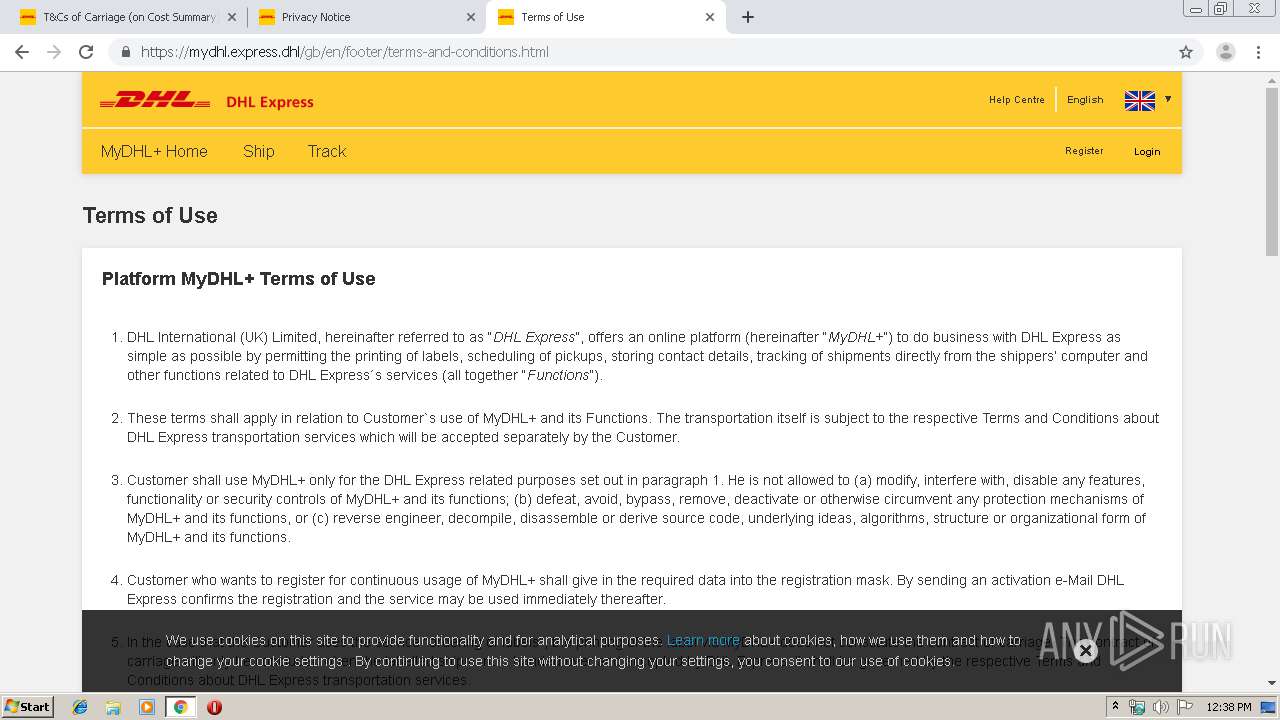Open the Chrome profile avatar icon
This screenshot has height=720, width=1280.
pyautogui.click(x=1226, y=52)
